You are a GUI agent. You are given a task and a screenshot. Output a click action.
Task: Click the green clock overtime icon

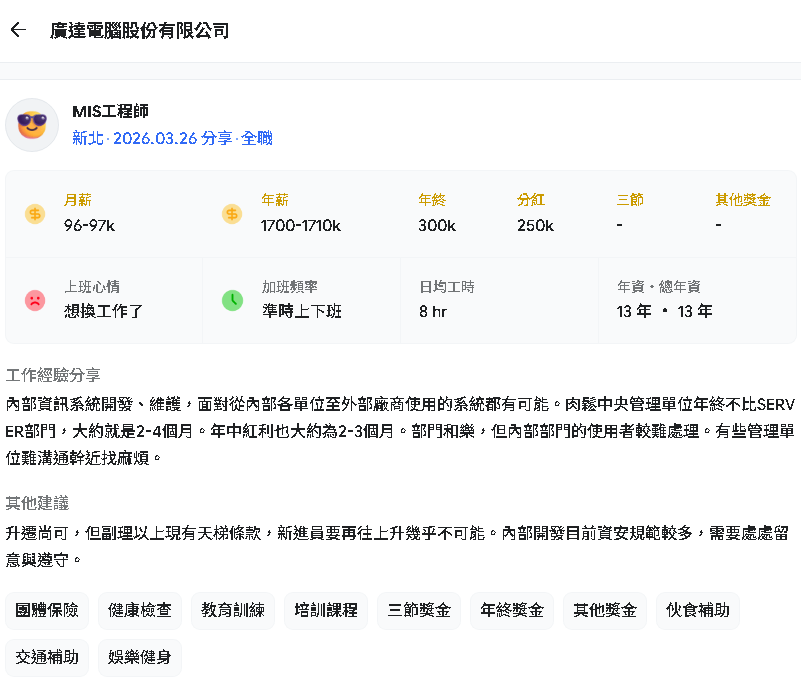click(232, 300)
